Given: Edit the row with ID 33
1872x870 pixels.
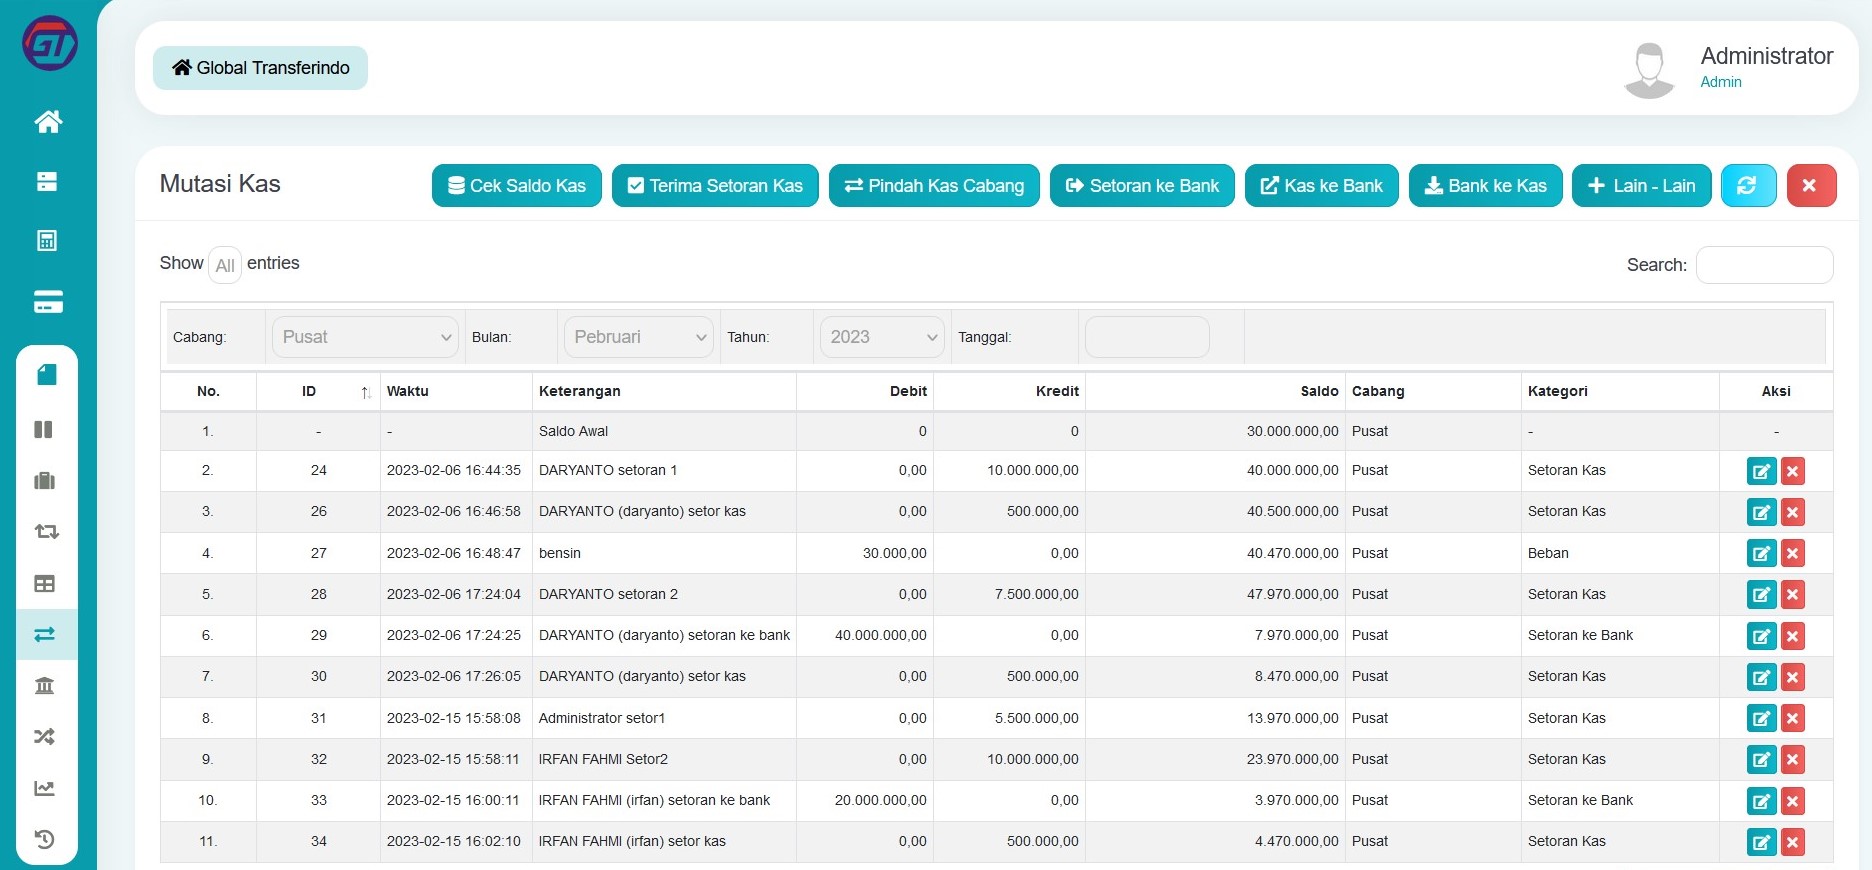Looking at the screenshot, I should click(x=1761, y=801).
